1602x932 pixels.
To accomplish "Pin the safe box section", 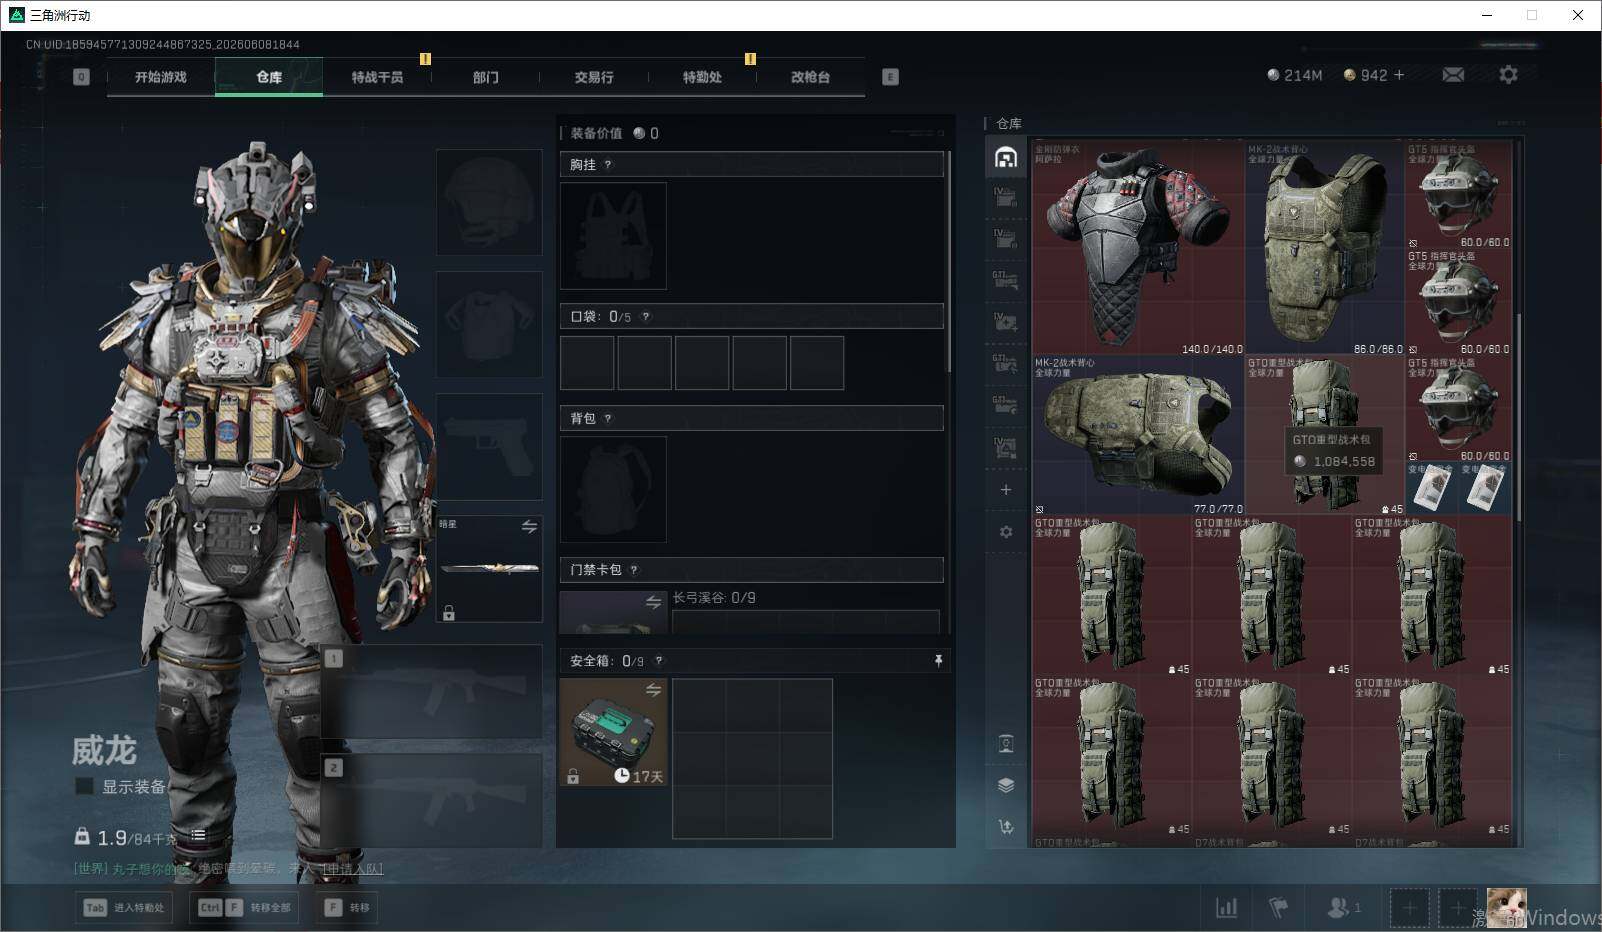I will (938, 661).
